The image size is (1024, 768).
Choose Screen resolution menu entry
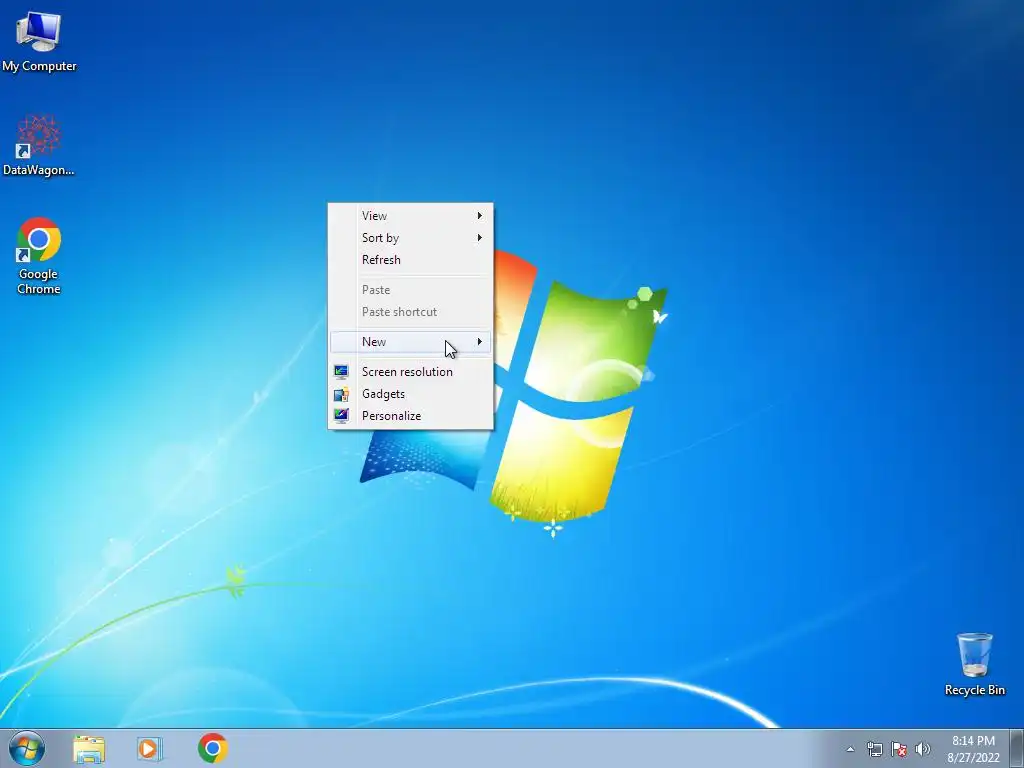(x=410, y=372)
